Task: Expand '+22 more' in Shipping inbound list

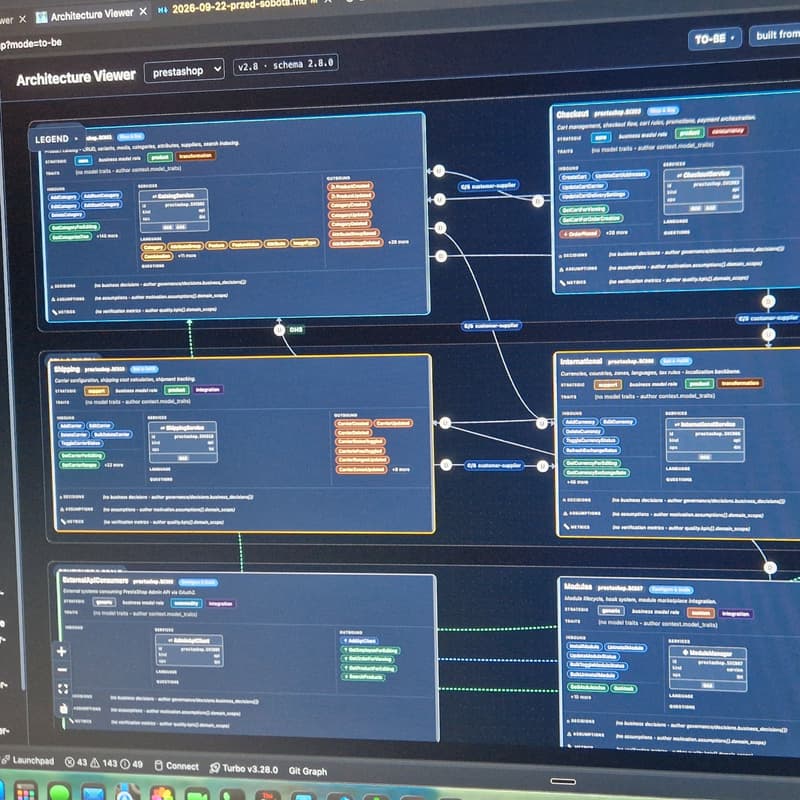Action: (x=113, y=465)
